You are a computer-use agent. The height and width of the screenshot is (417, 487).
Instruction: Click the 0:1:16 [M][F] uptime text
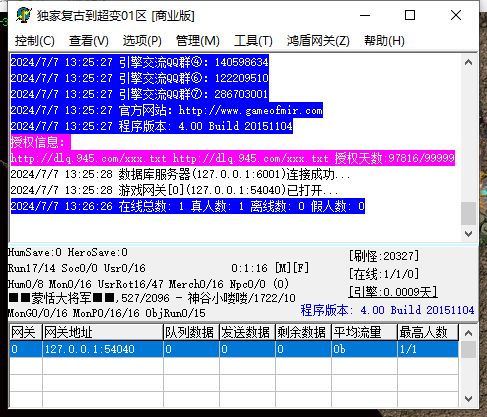coord(270,268)
